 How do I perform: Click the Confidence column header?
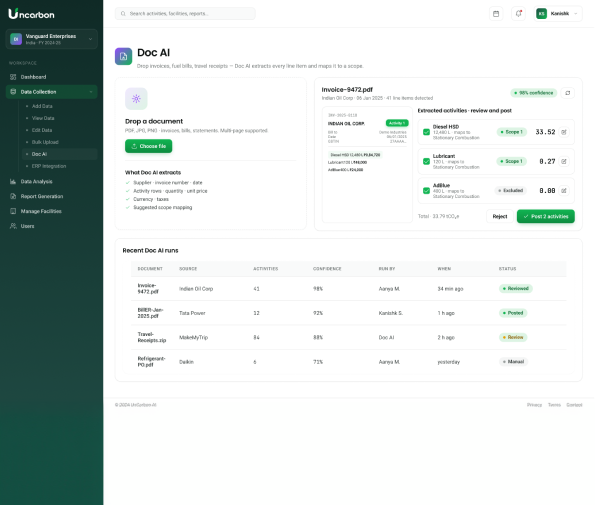pos(327,269)
